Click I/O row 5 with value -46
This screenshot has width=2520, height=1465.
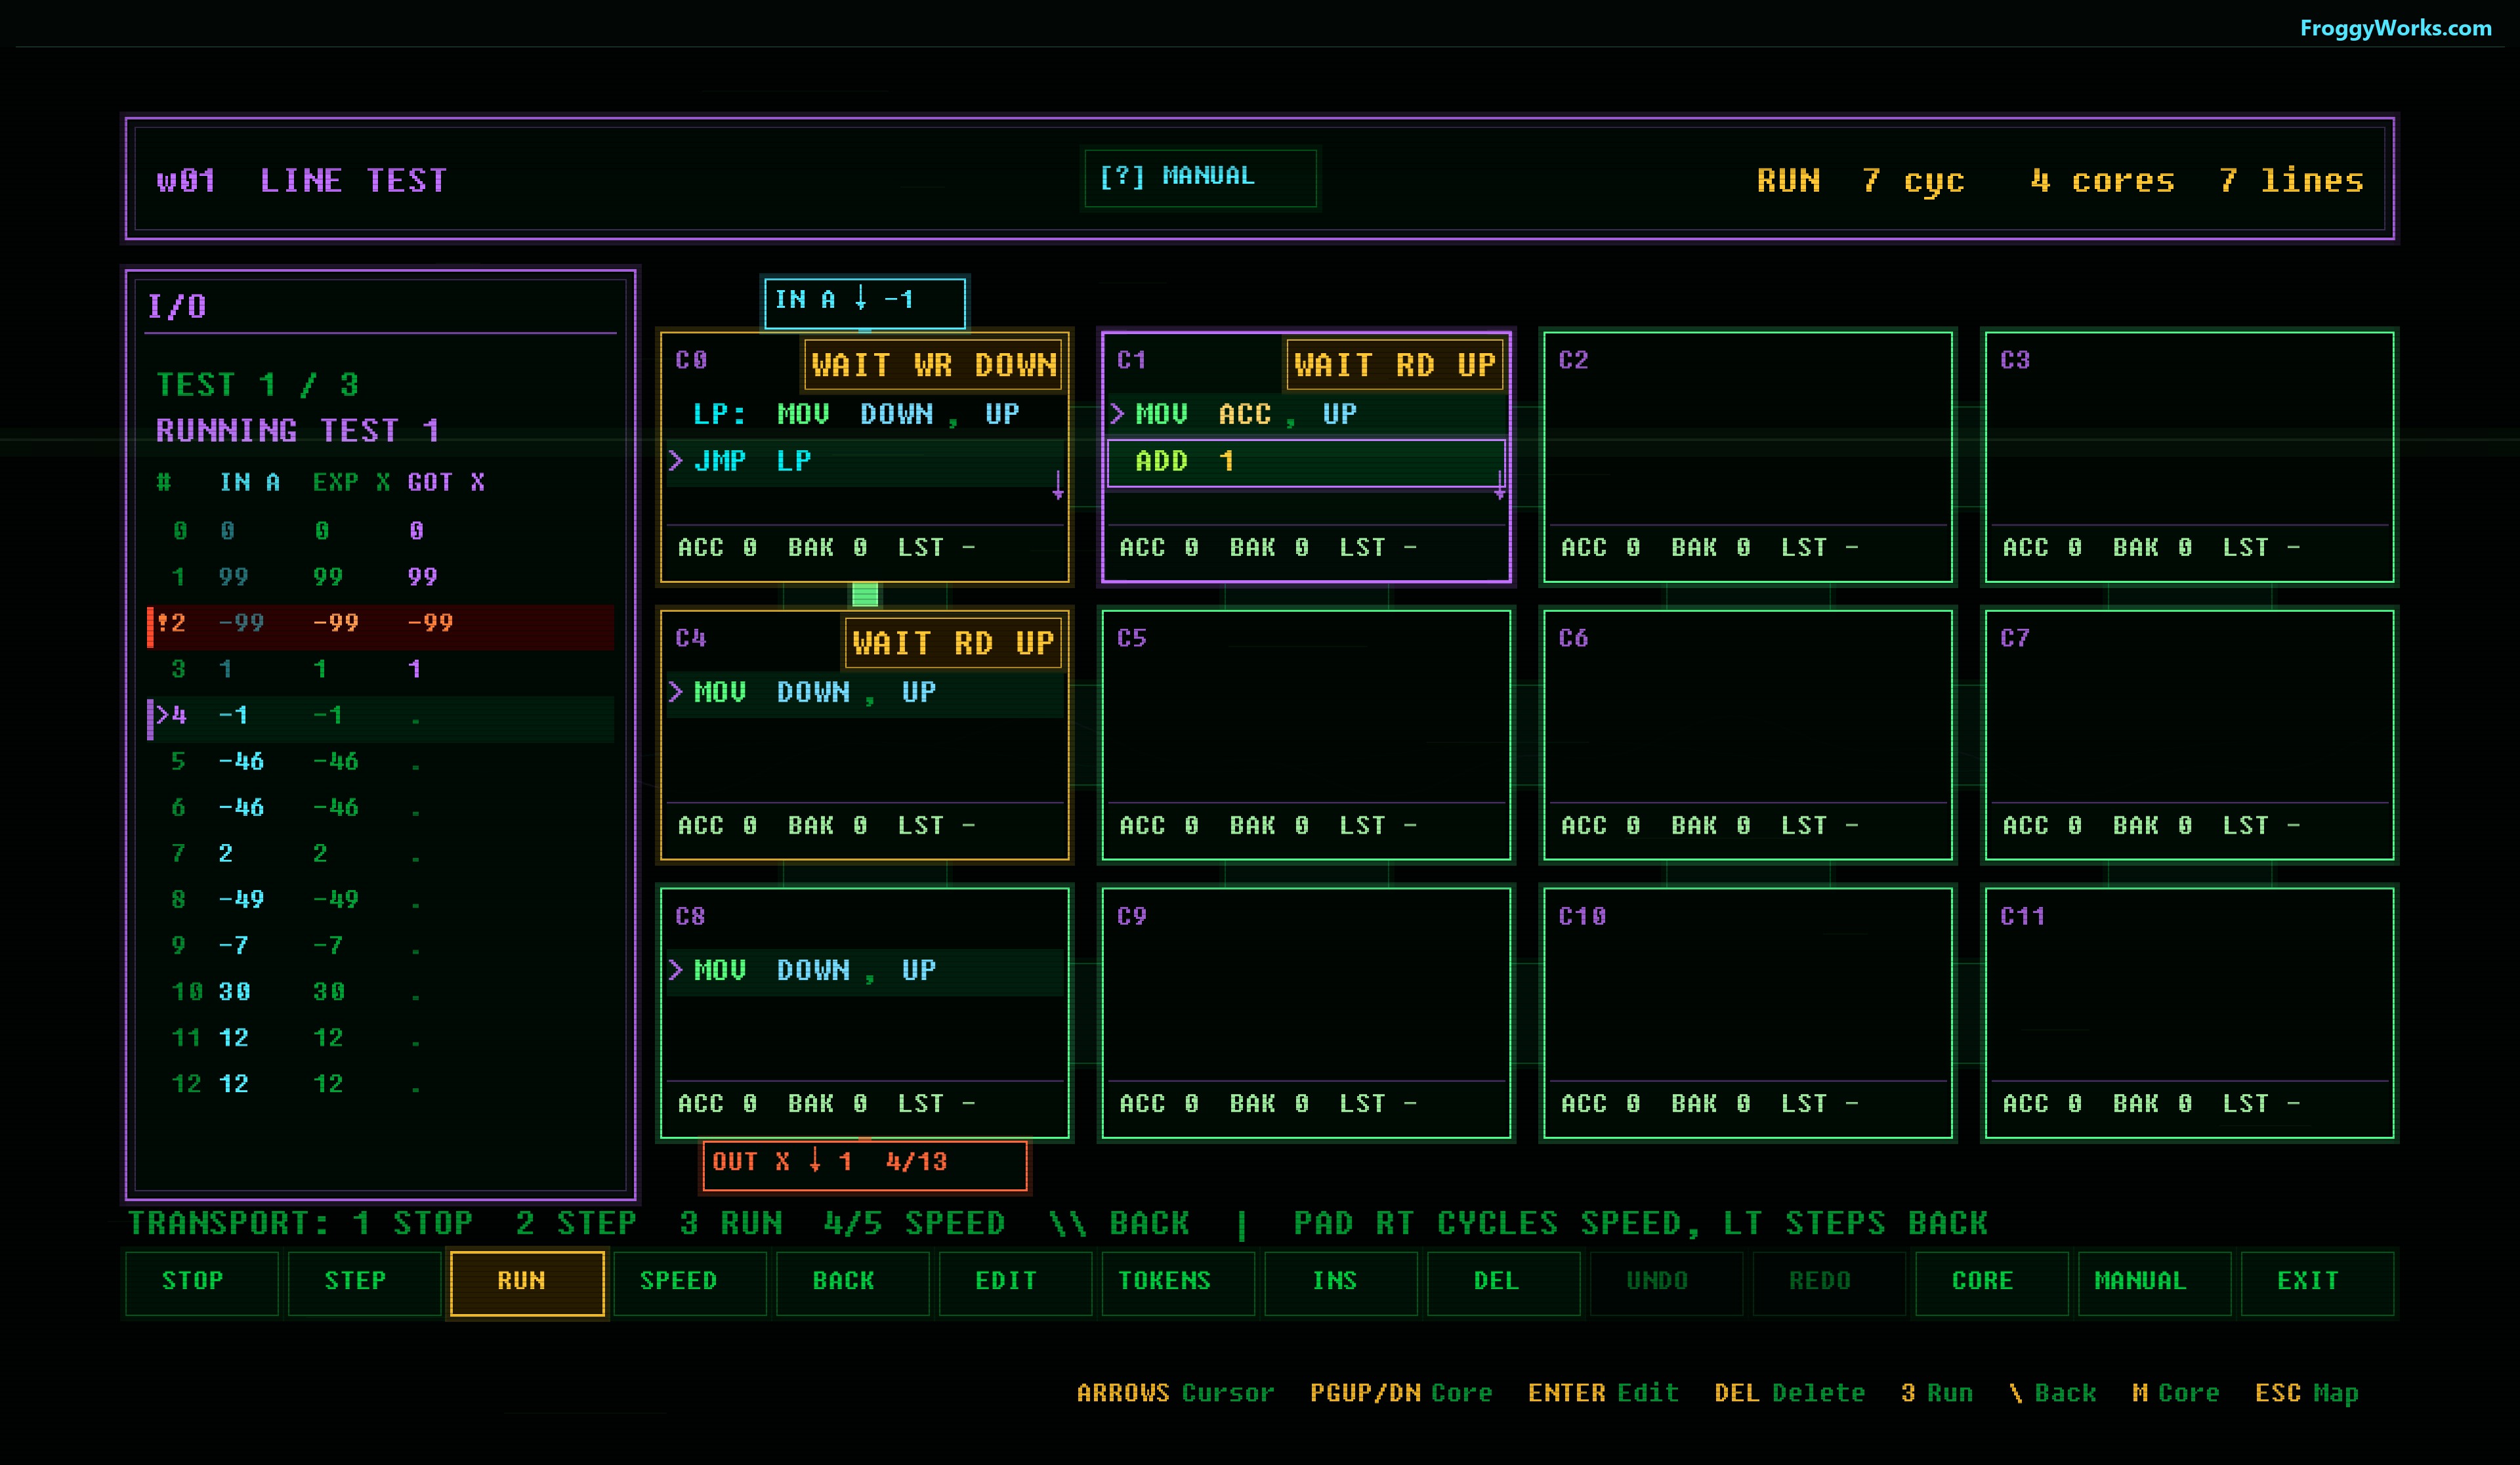pos(381,762)
